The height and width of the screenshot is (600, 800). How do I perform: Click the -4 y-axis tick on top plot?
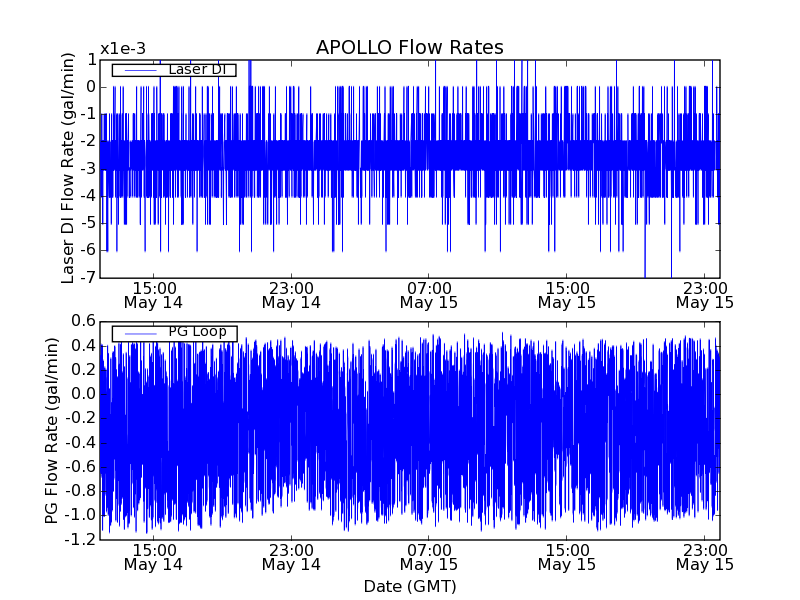[x=88, y=195]
